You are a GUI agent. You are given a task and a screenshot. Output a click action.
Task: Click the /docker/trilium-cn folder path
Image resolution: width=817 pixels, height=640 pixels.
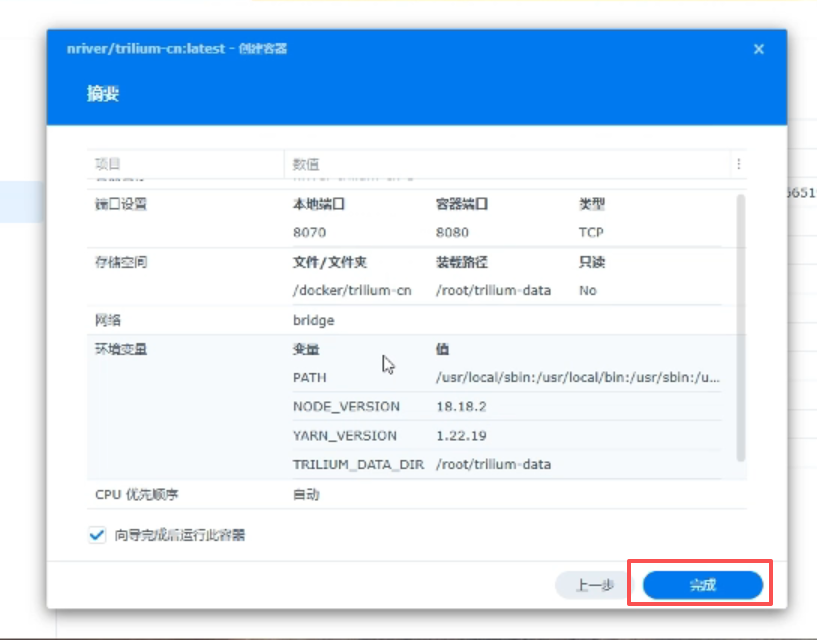(351, 291)
